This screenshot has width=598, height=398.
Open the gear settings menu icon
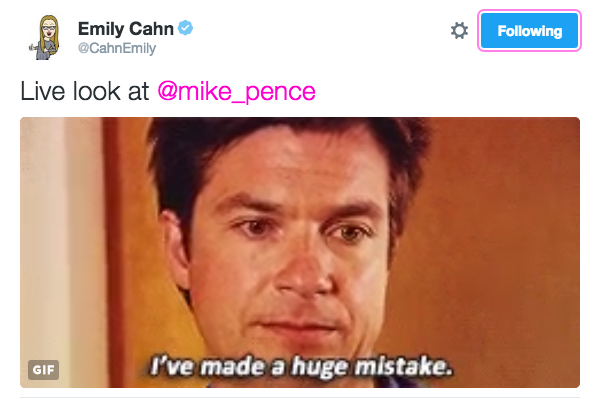(459, 30)
